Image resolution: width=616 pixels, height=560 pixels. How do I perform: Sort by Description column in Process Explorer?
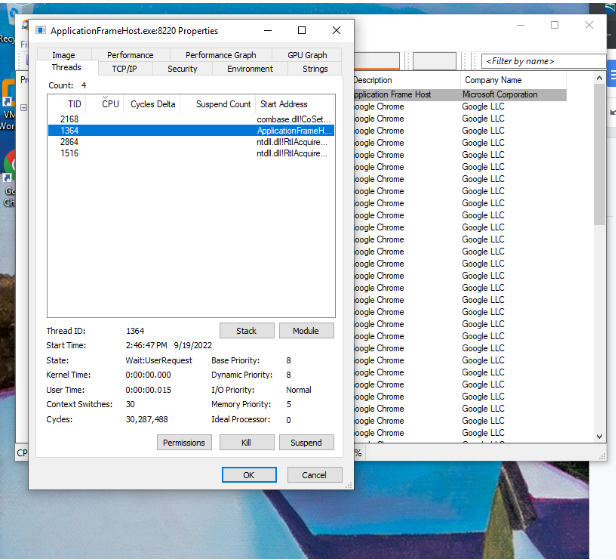407,80
